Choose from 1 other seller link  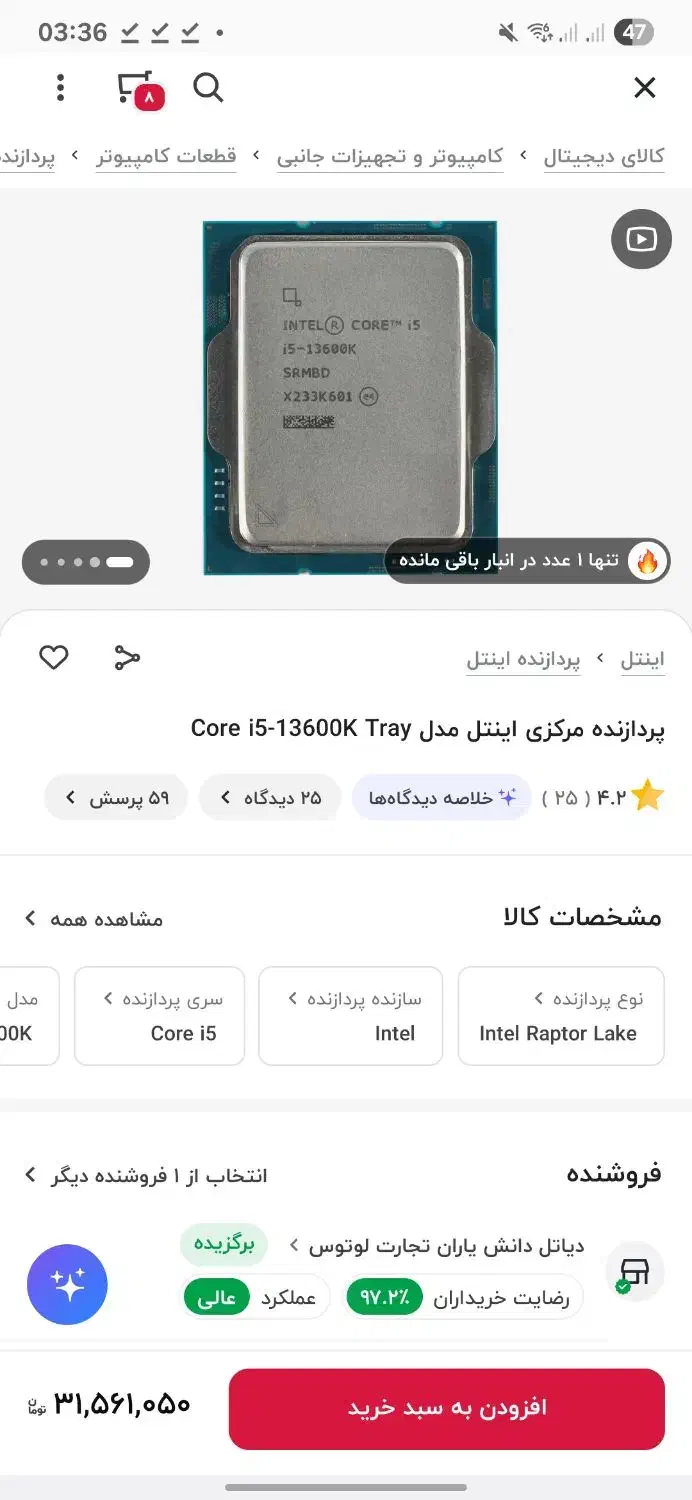pyautogui.click(x=145, y=1175)
